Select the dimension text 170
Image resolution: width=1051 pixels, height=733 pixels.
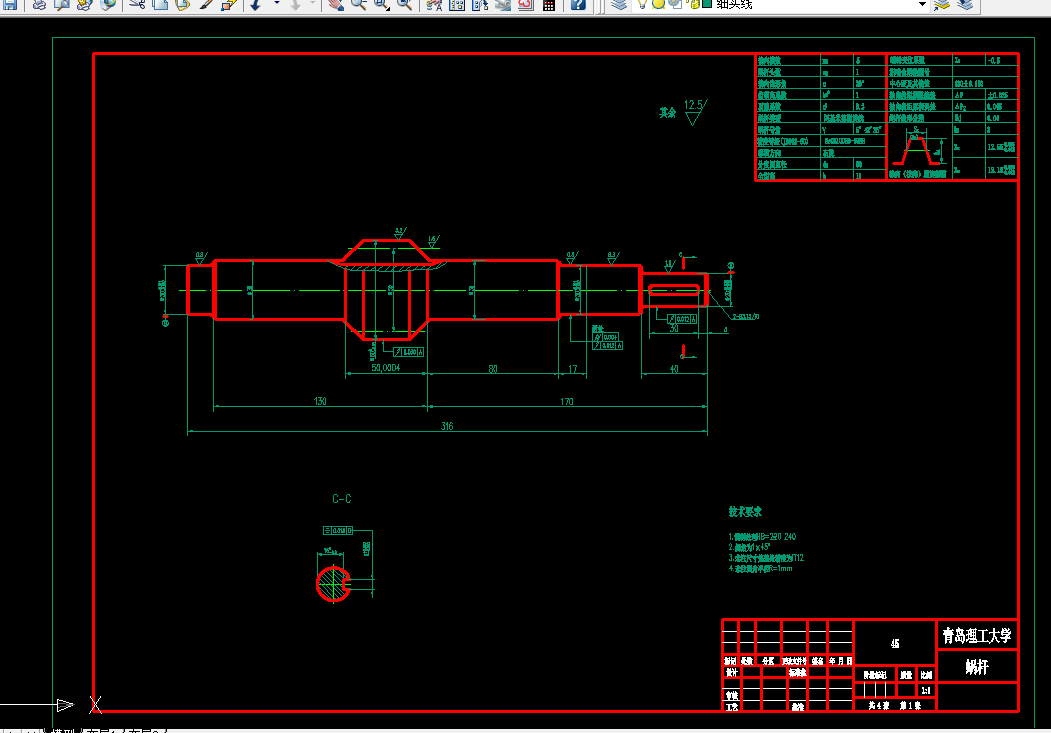tap(567, 401)
